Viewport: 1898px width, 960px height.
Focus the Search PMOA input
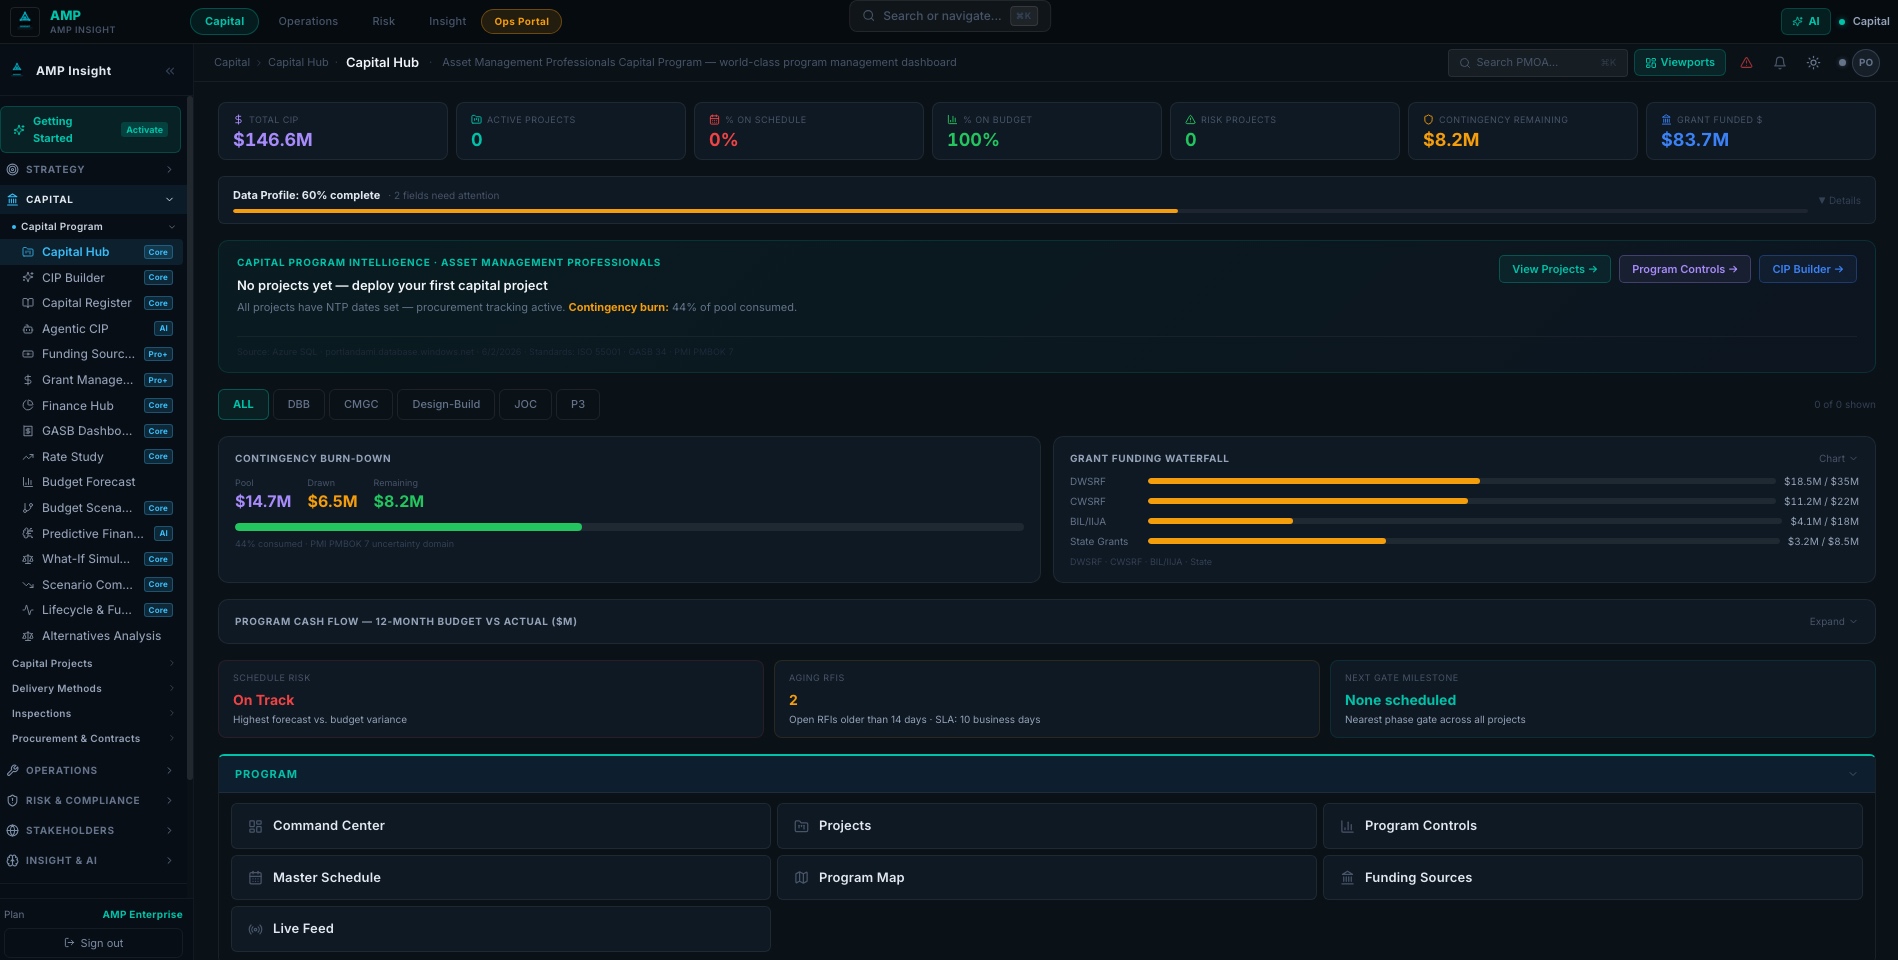pos(1537,62)
